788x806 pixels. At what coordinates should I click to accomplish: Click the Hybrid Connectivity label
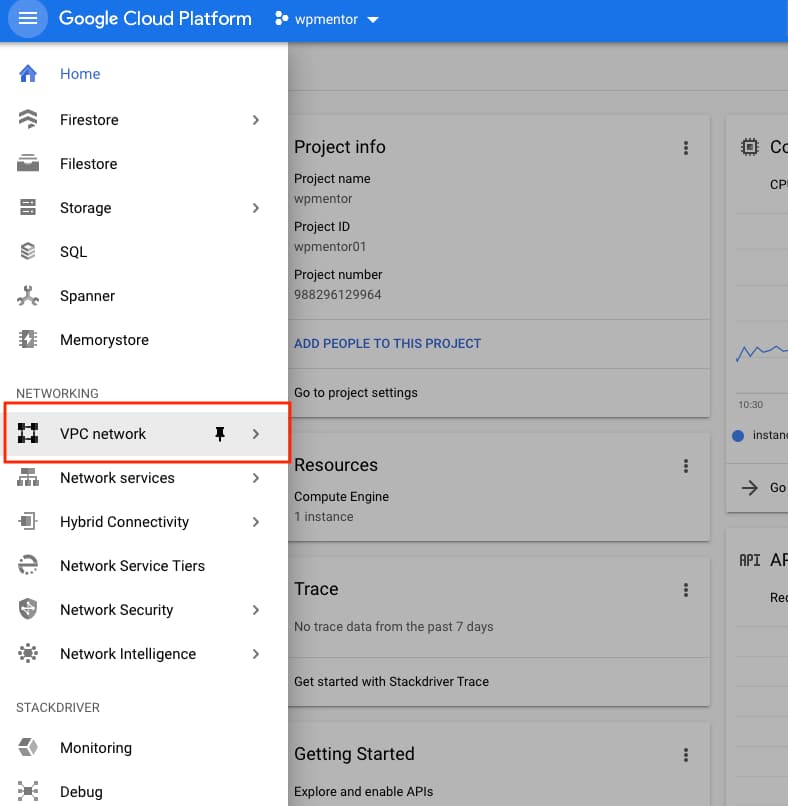tap(124, 522)
